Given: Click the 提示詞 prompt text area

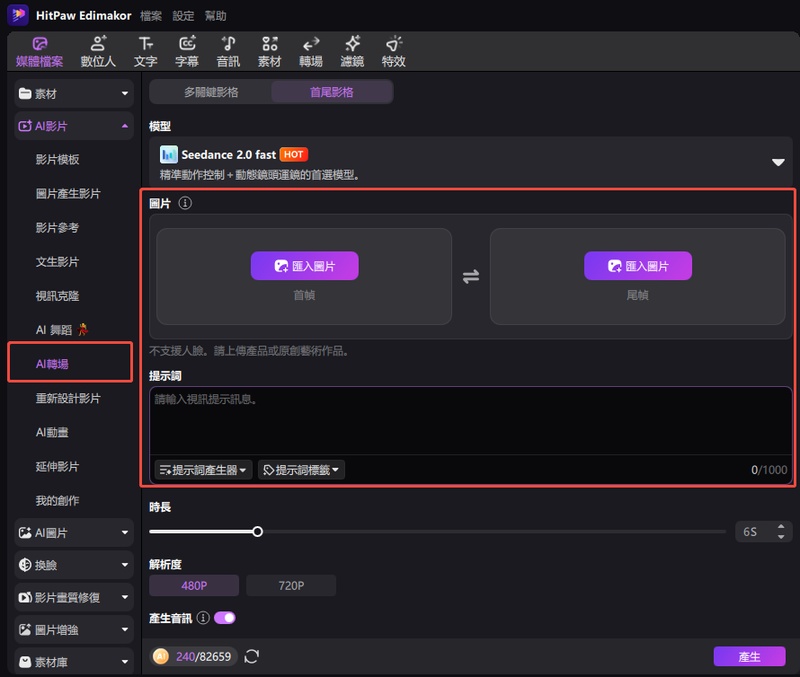Looking at the screenshot, I should point(470,420).
